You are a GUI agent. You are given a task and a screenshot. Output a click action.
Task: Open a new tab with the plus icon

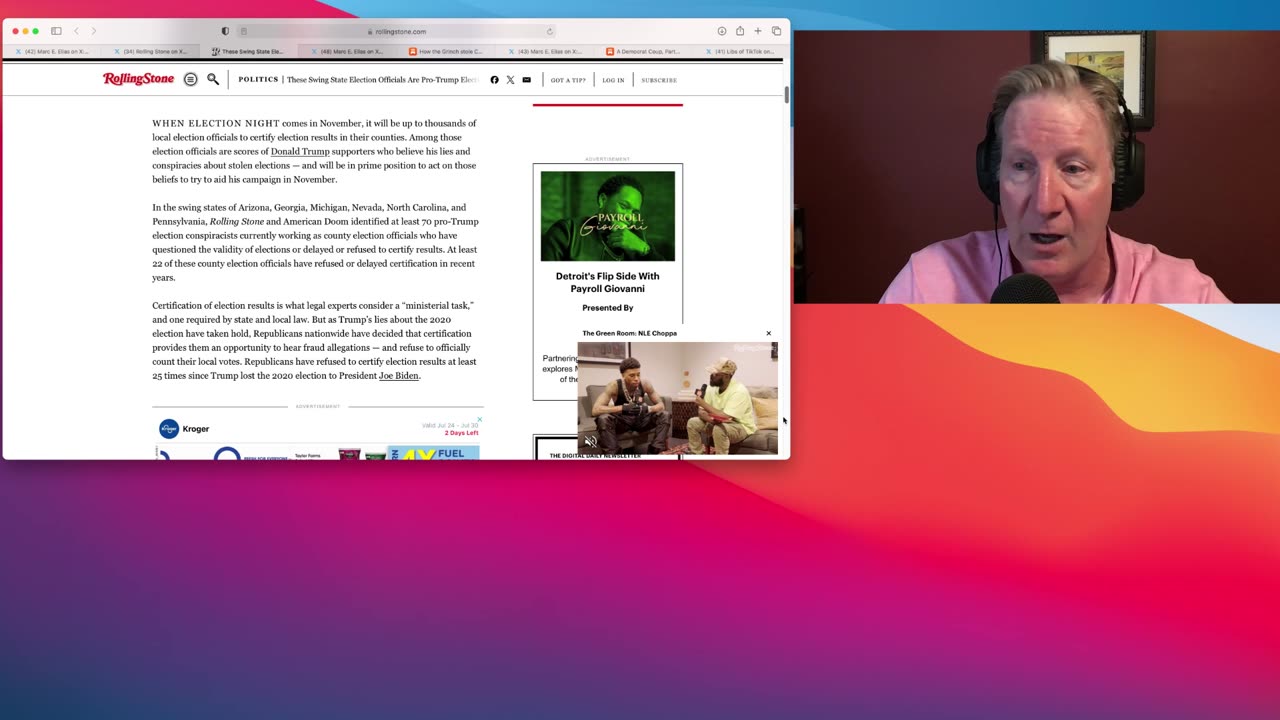click(758, 31)
